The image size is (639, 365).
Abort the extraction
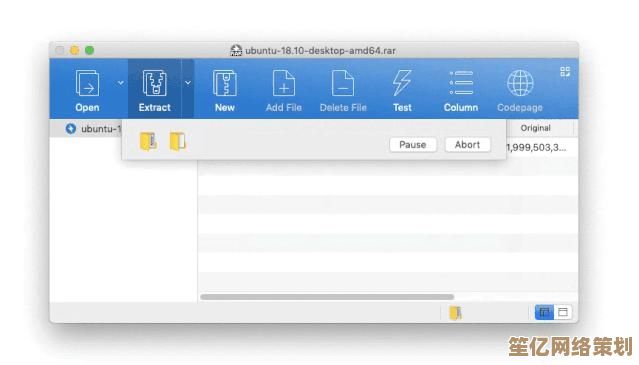467,145
